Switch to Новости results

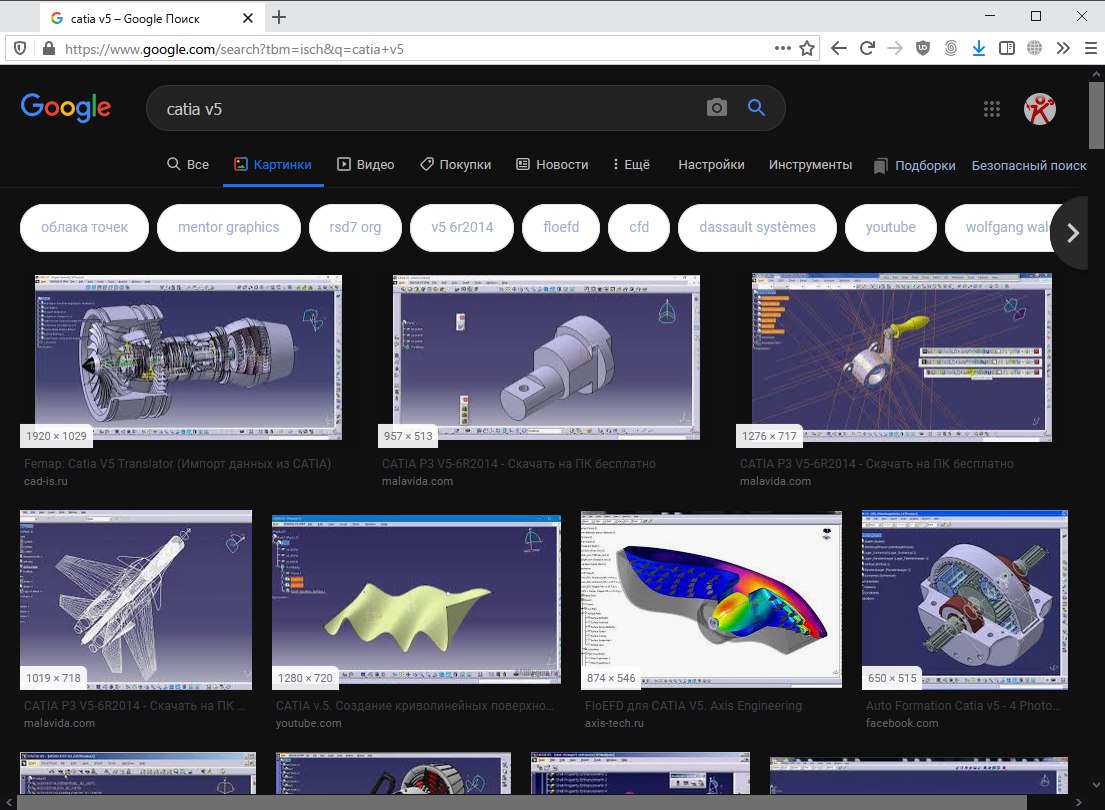tap(552, 164)
